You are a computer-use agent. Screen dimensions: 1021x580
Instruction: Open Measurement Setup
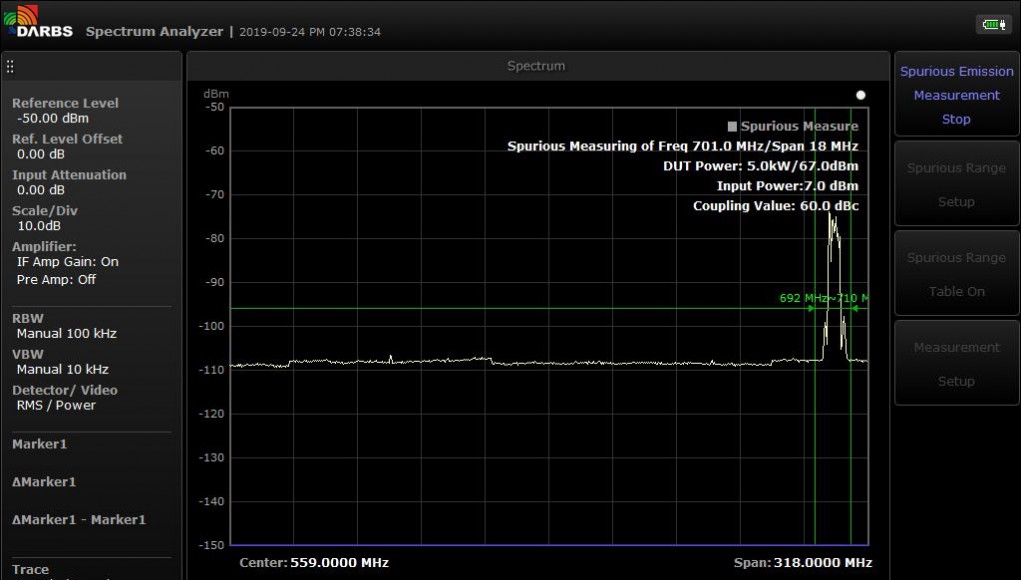(x=957, y=364)
